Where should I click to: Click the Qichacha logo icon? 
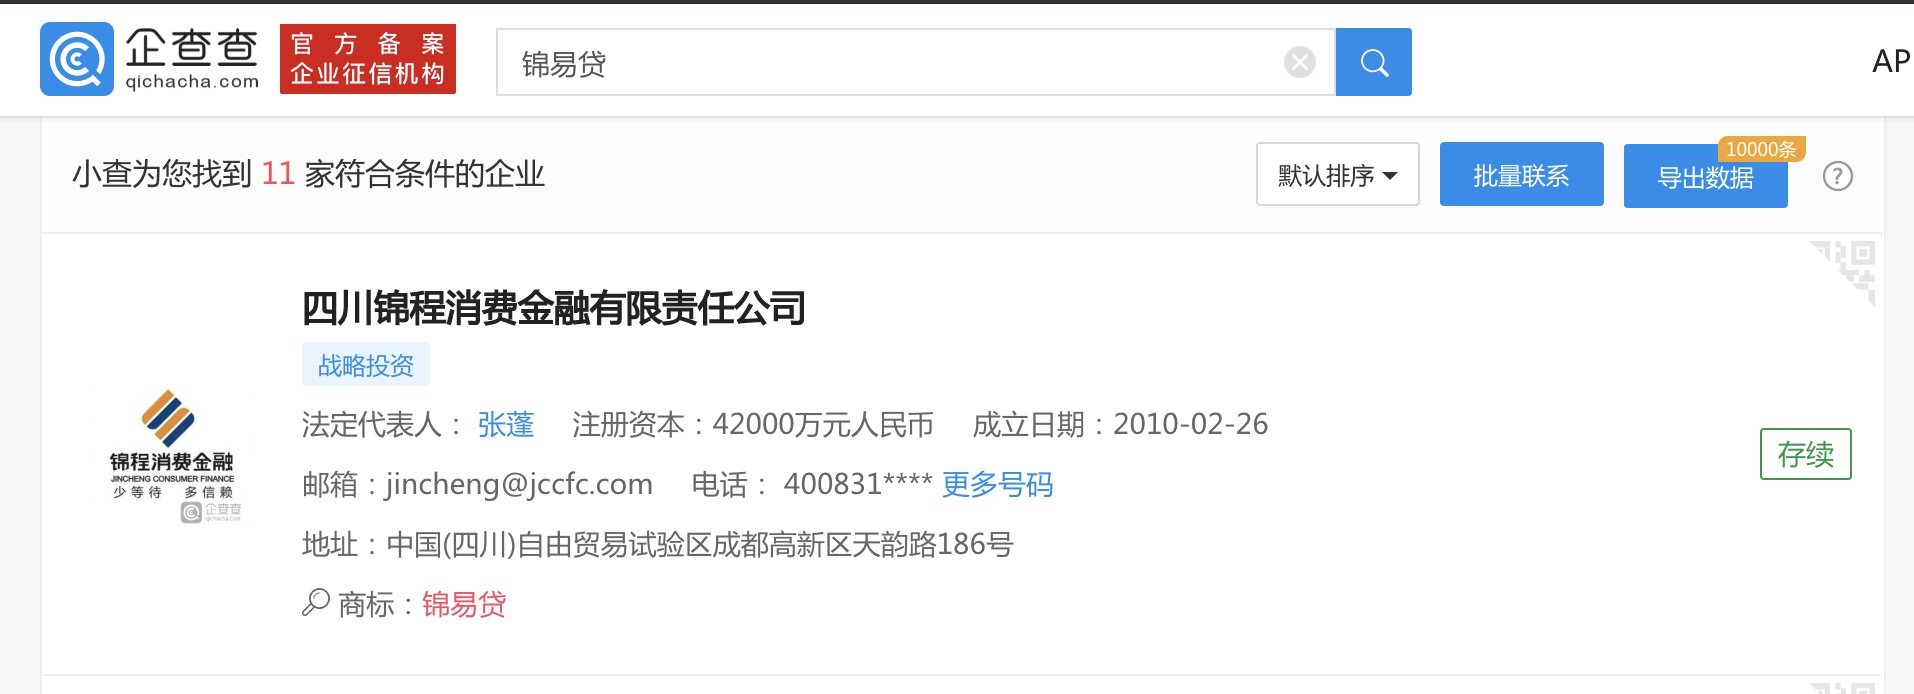pos(77,59)
